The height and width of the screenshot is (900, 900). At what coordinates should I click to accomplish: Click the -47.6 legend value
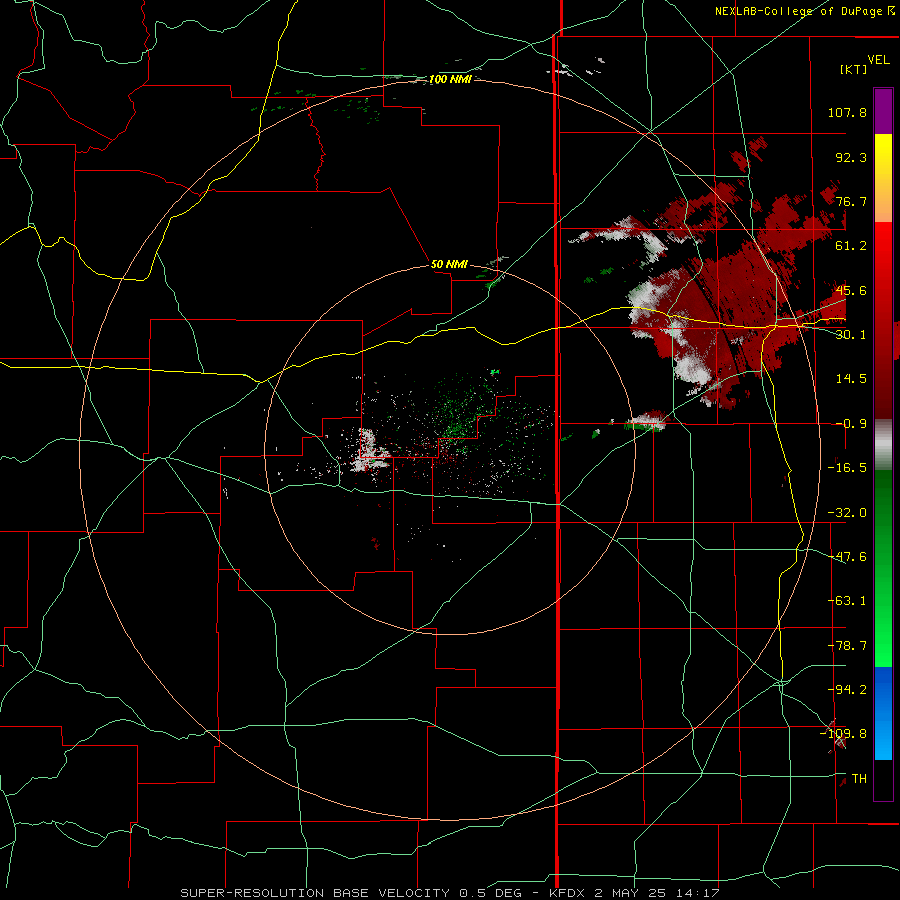tap(847, 557)
